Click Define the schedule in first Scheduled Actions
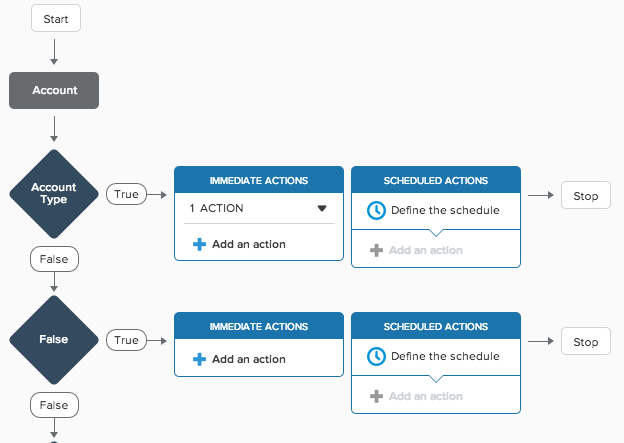The image size is (624, 443). pyautogui.click(x=445, y=210)
